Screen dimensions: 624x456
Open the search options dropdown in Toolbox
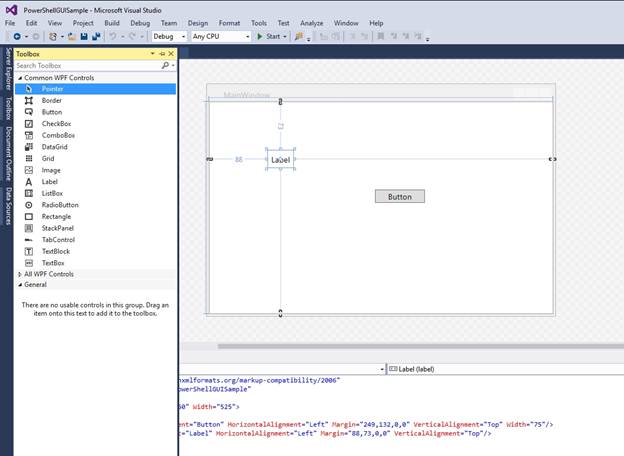click(173, 66)
